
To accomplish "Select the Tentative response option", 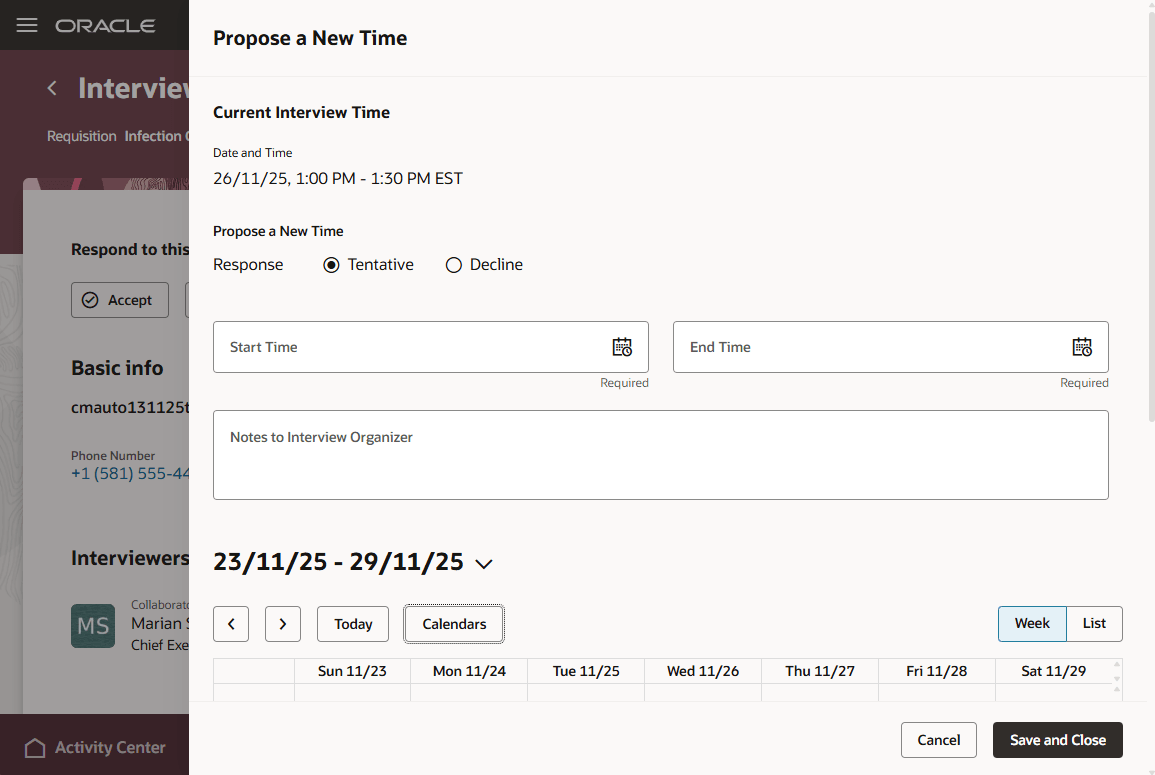I will 331,264.
